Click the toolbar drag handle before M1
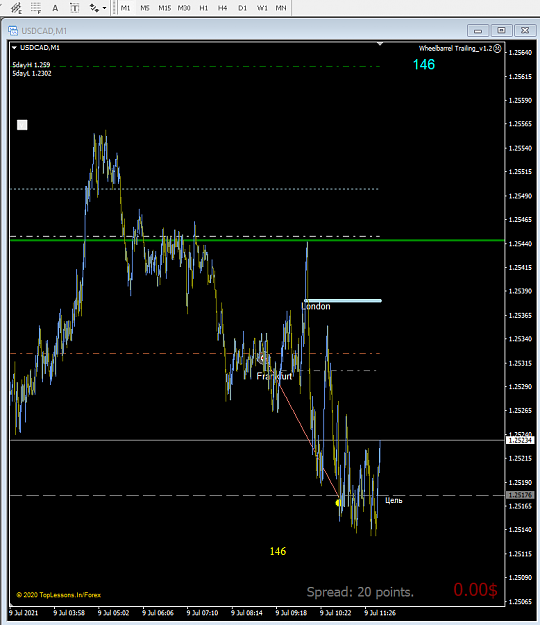 click(x=114, y=8)
